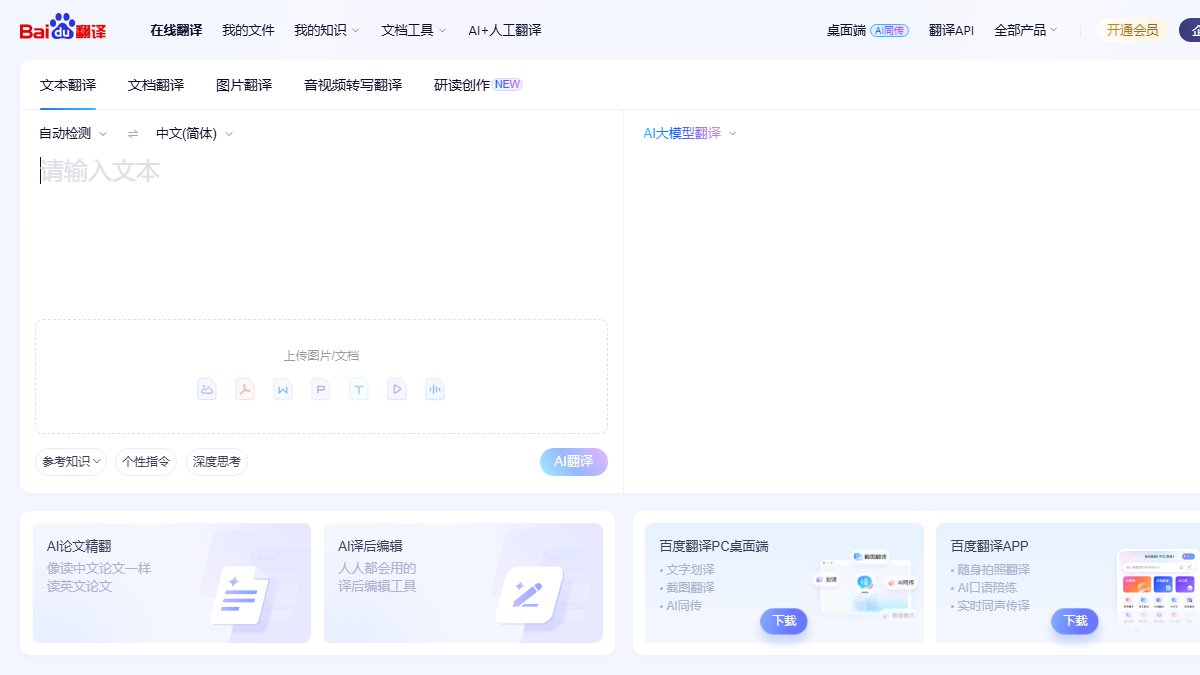Click the 截图翻译 feature text
1200x675 pixels.
click(690, 588)
